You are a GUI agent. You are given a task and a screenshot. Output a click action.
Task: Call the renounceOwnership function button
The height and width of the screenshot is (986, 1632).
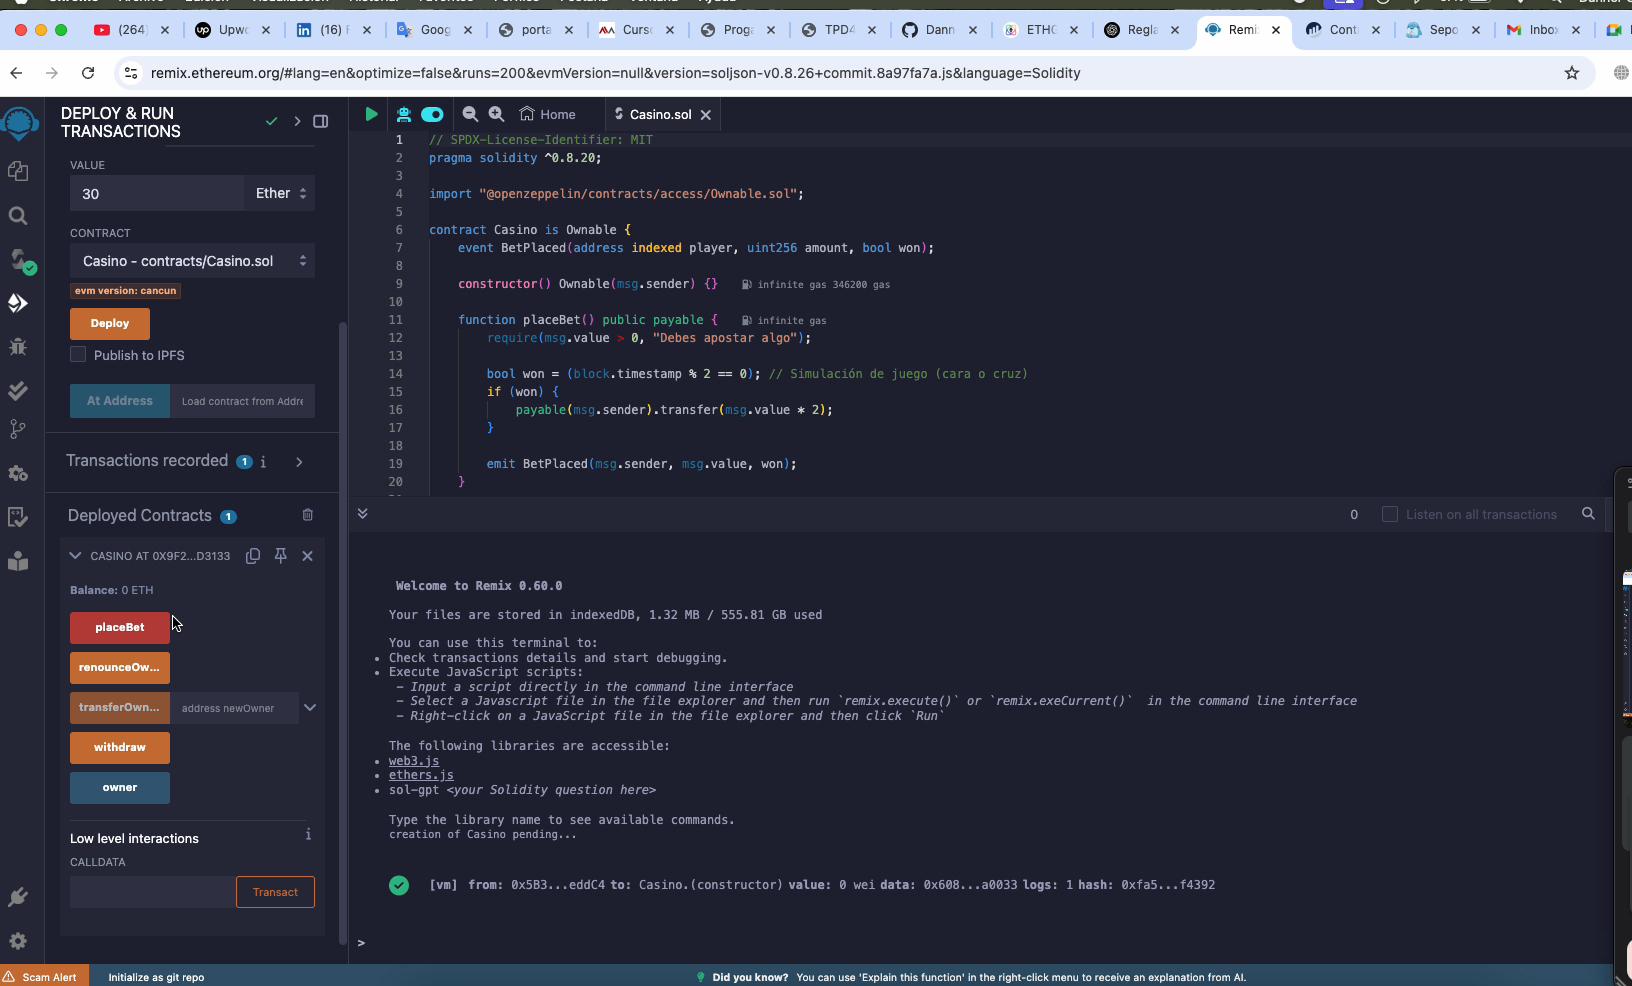pos(120,668)
